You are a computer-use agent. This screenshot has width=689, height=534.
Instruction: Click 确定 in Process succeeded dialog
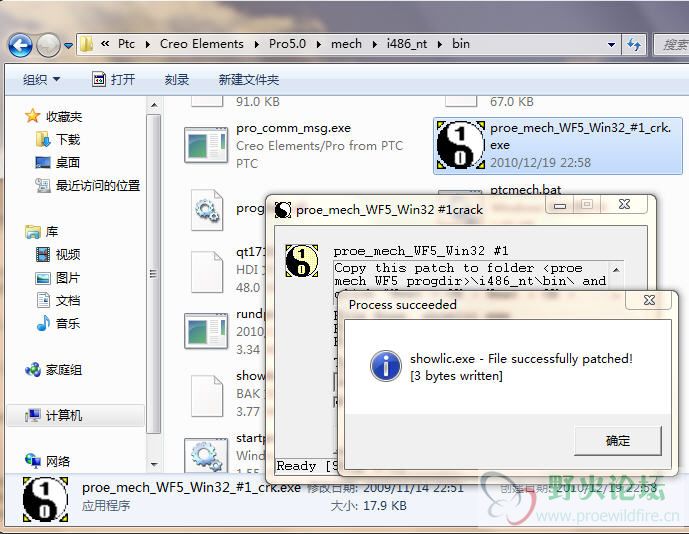pyautogui.click(x=617, y=440)
